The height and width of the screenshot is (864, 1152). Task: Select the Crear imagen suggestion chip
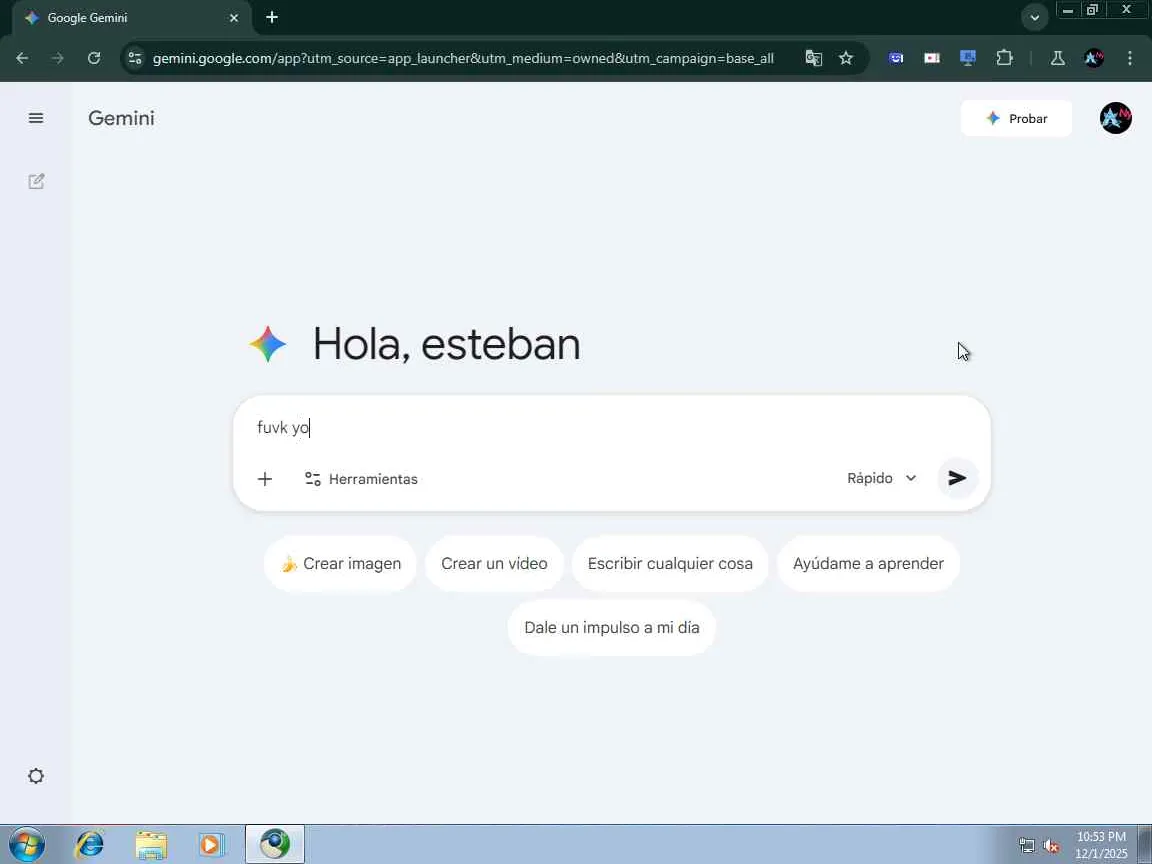[340, 564]
